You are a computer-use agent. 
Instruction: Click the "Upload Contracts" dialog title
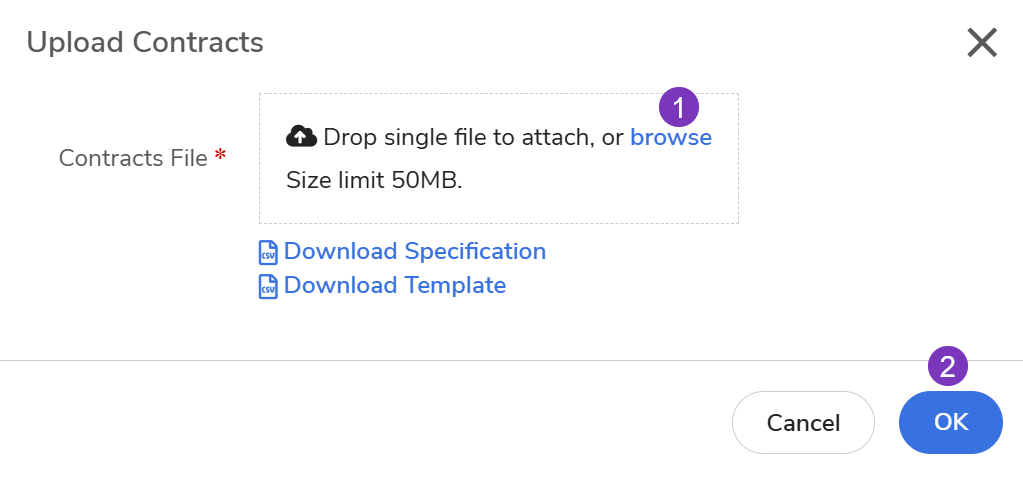click(x=145, y=42)
